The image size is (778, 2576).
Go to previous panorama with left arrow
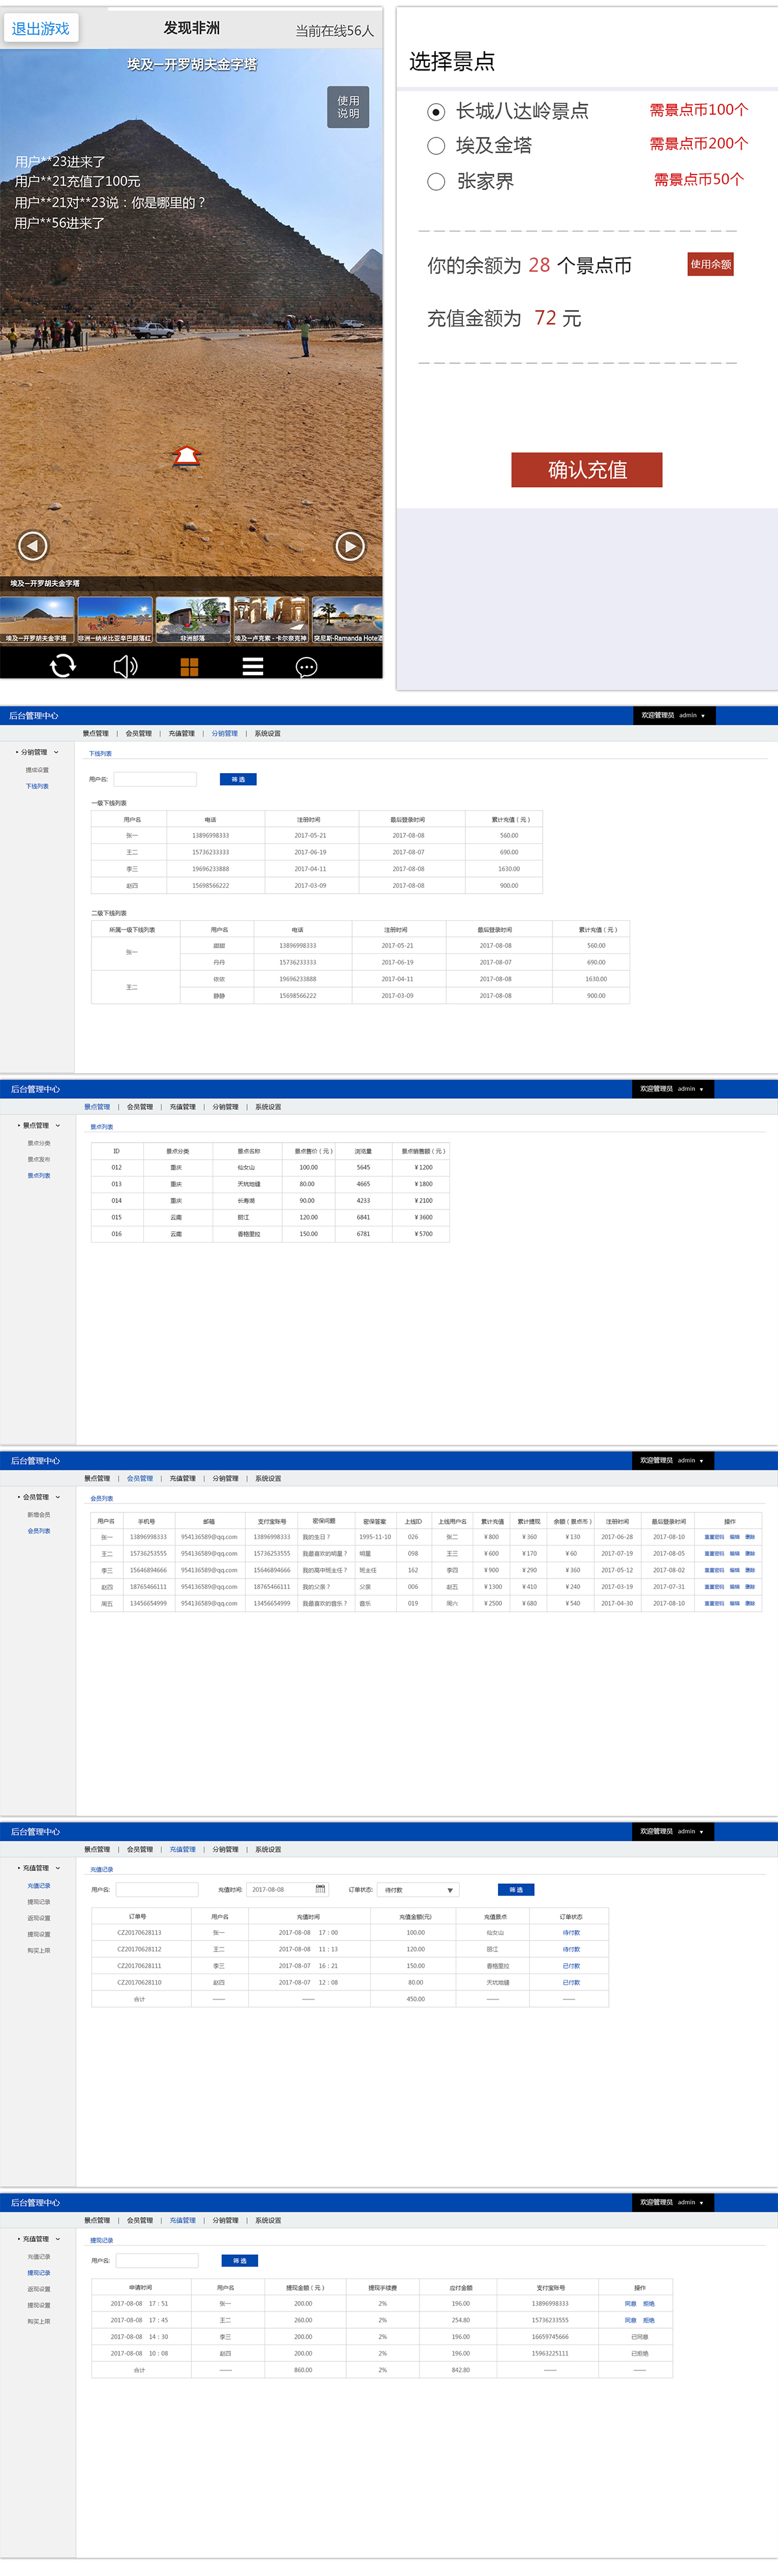click(33, 546)
